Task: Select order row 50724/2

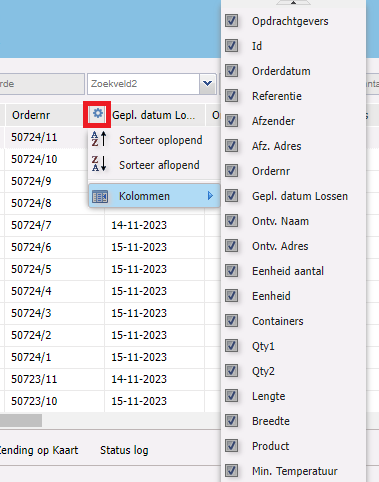Action: (x=31, y=335)
